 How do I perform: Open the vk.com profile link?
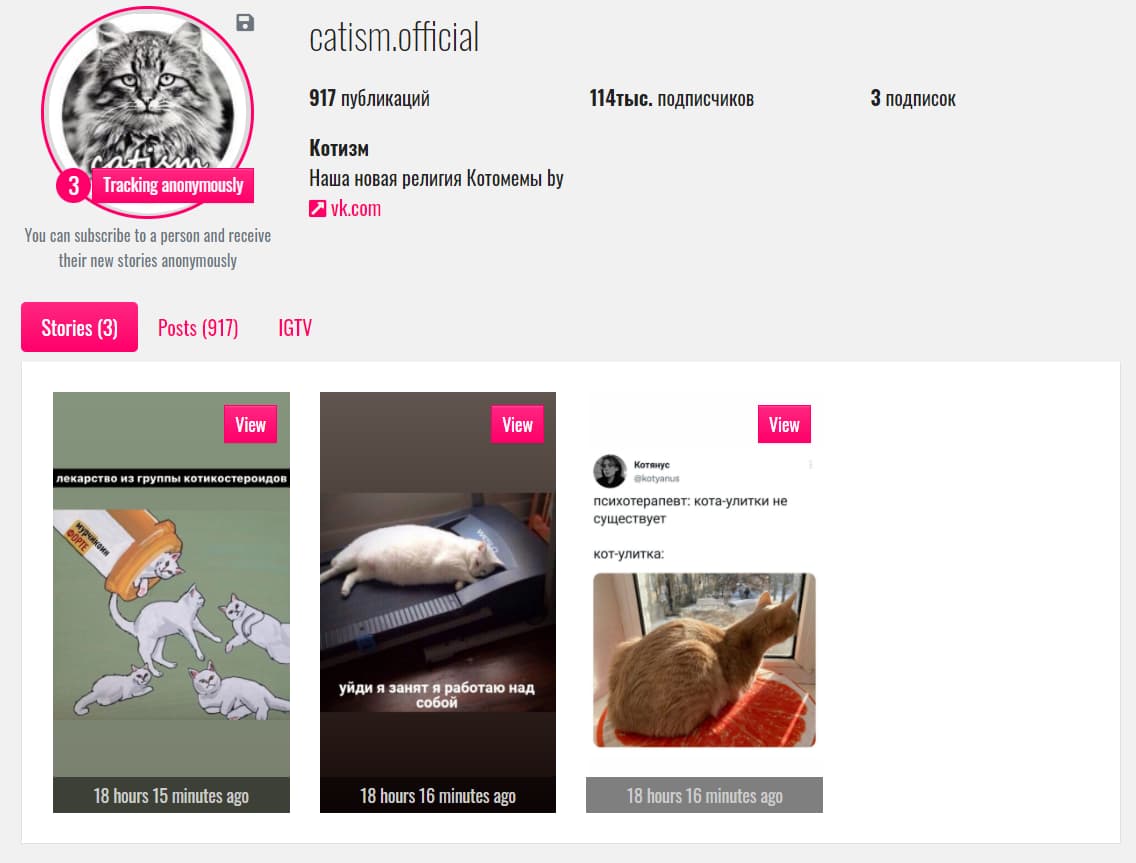[356, 209]
